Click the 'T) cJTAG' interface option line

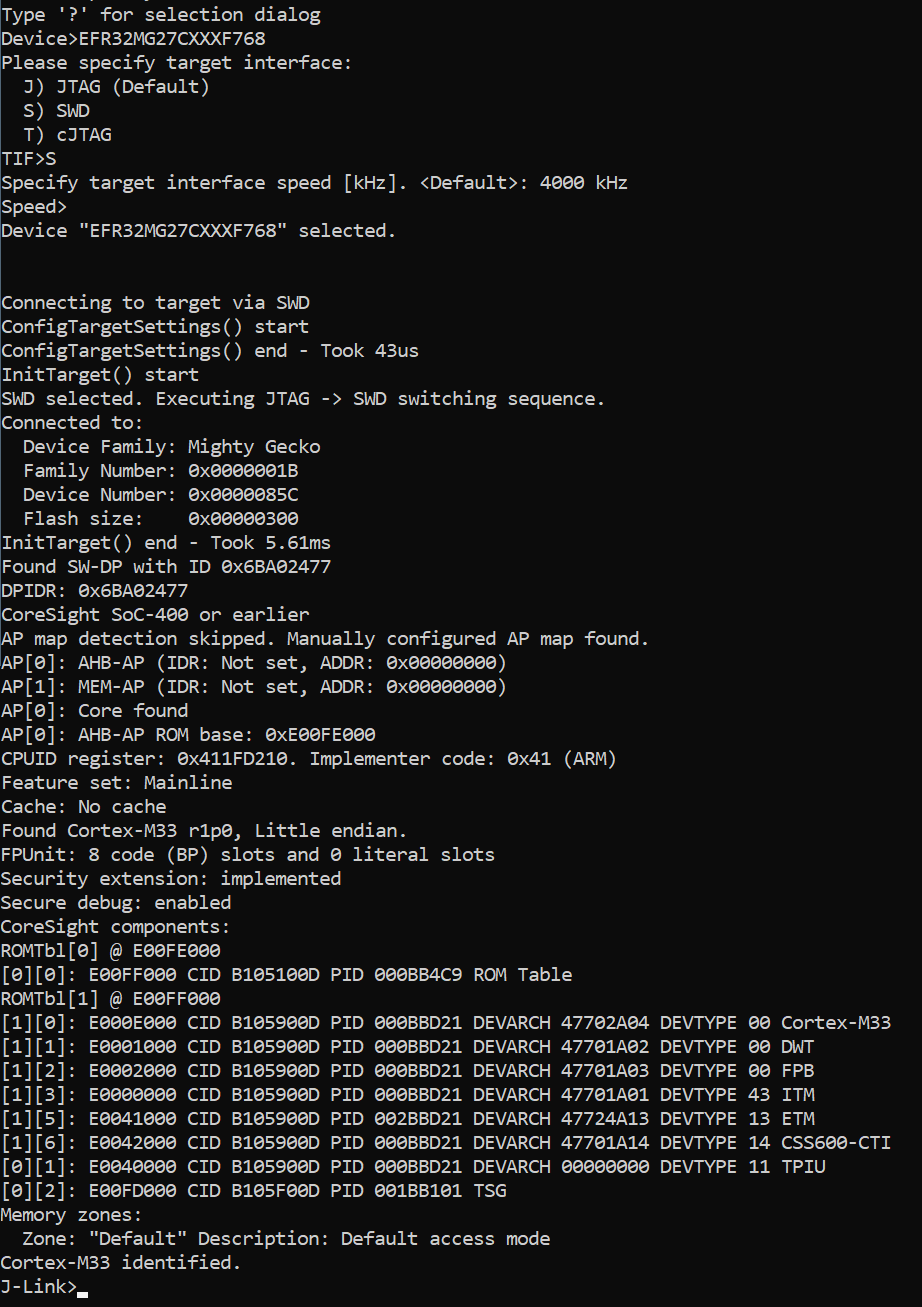click(x=67, y=135)
